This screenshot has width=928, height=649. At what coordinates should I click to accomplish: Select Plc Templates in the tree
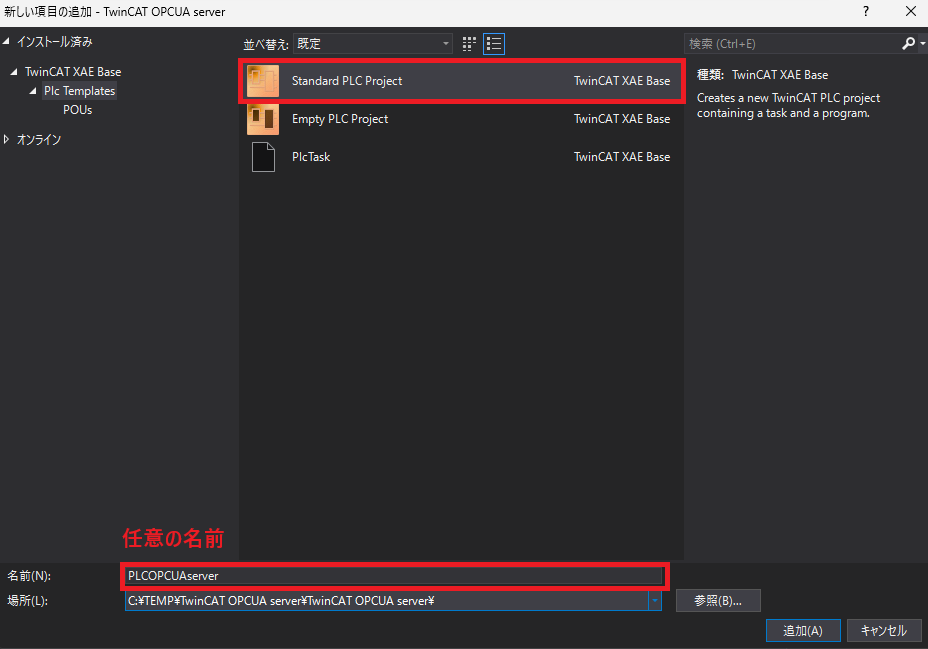point(79,91)
